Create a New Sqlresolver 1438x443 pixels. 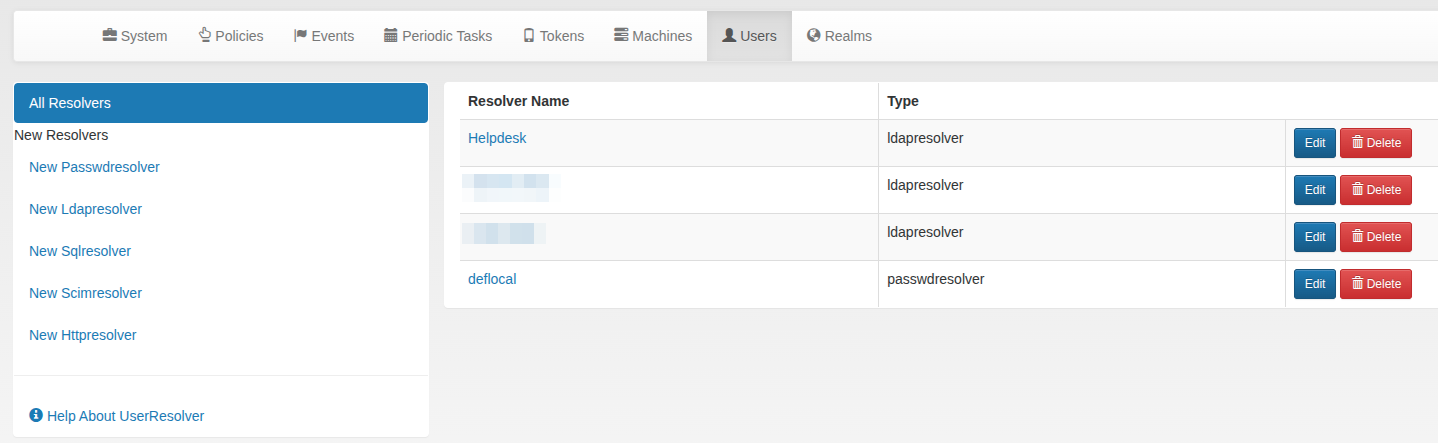pyautogui.click(x=80, y=251)
